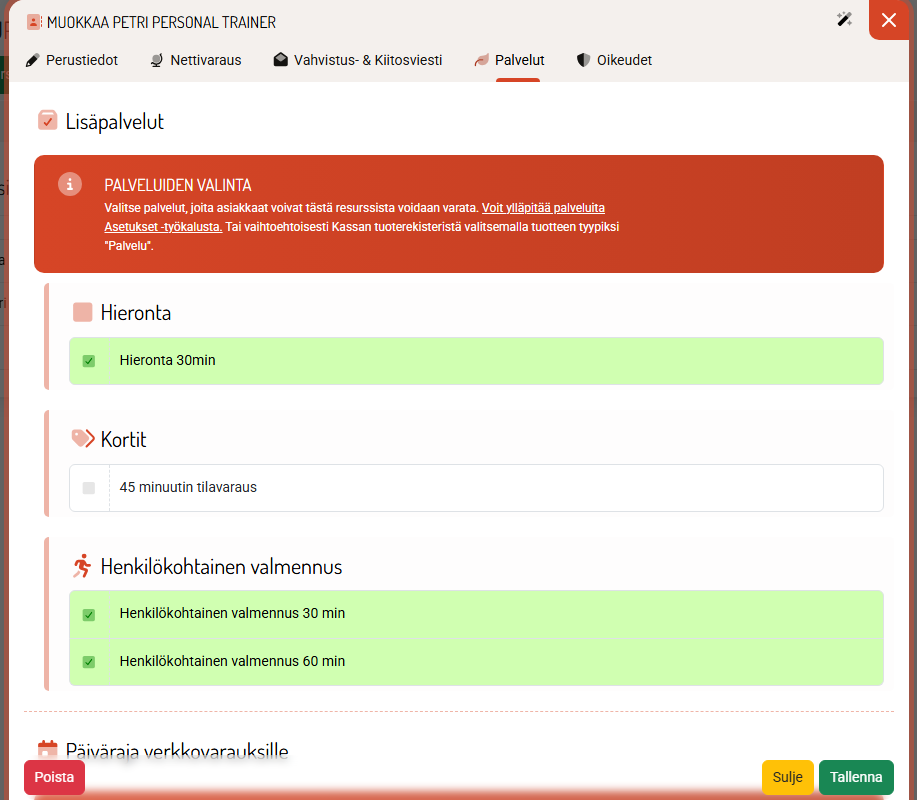Click the Kortit category heading
The image size is (917, 800).
point(123,439)
